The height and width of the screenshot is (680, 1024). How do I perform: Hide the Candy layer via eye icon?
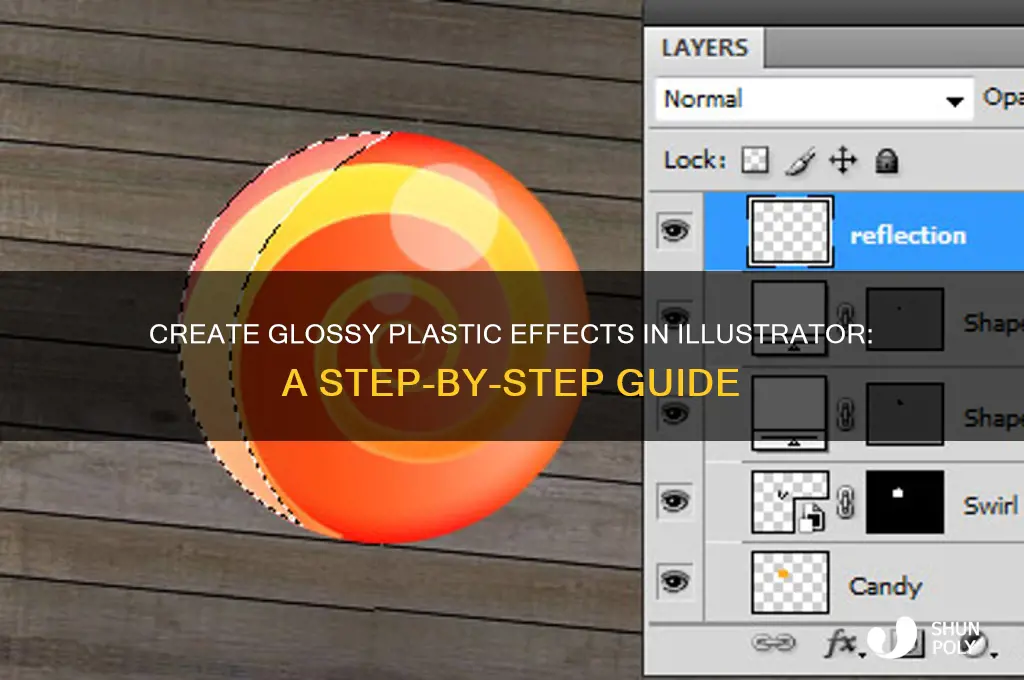[x=675, y=581]
